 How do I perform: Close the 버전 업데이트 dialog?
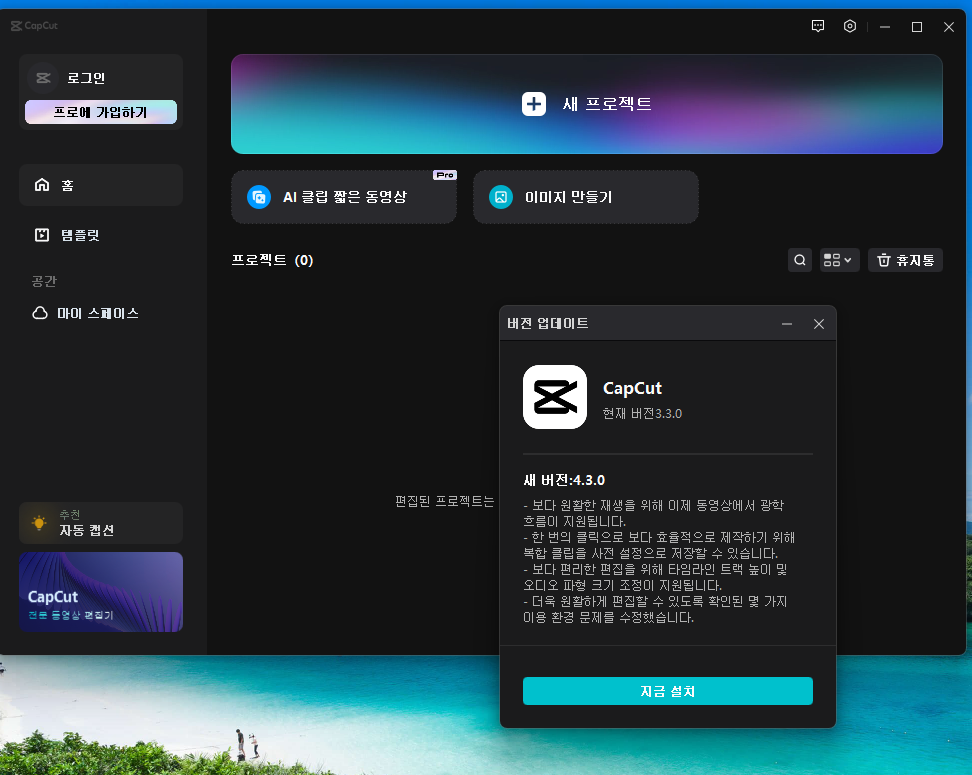click(x=819, y=324)
